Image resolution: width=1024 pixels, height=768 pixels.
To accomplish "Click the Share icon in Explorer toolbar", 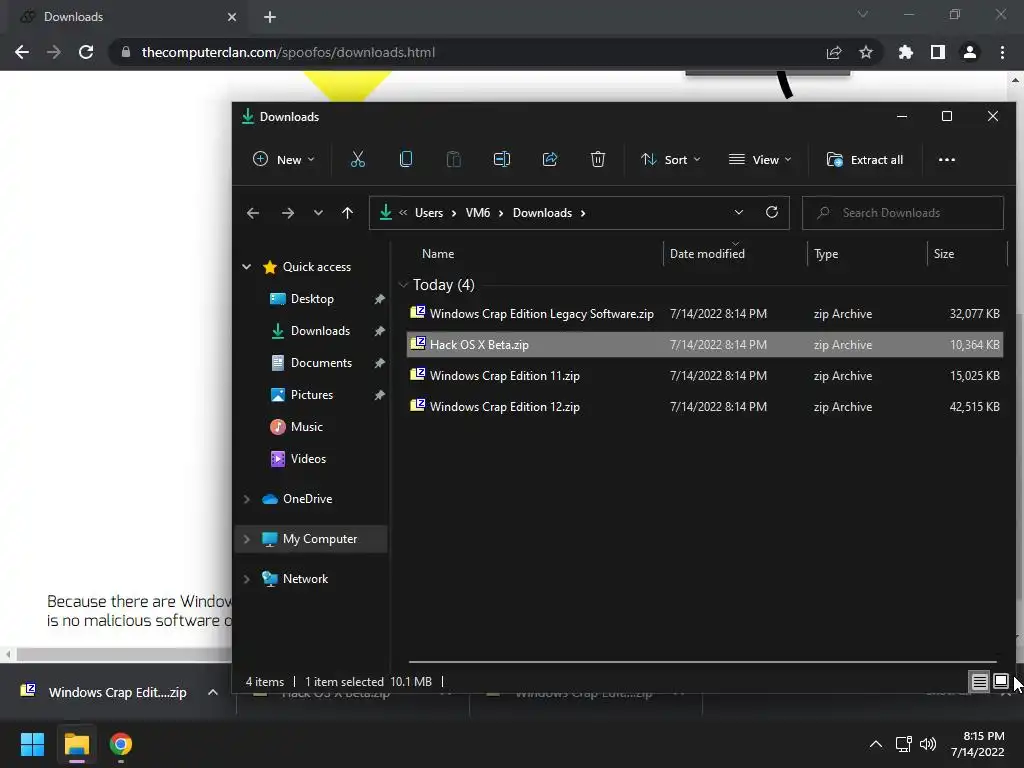I will [x=550, y=159].
